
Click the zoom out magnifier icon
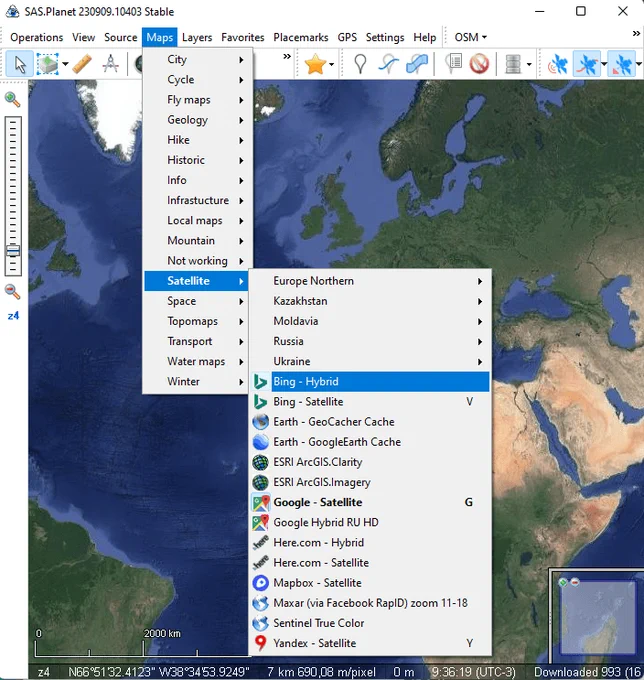[x=12, y=291]
